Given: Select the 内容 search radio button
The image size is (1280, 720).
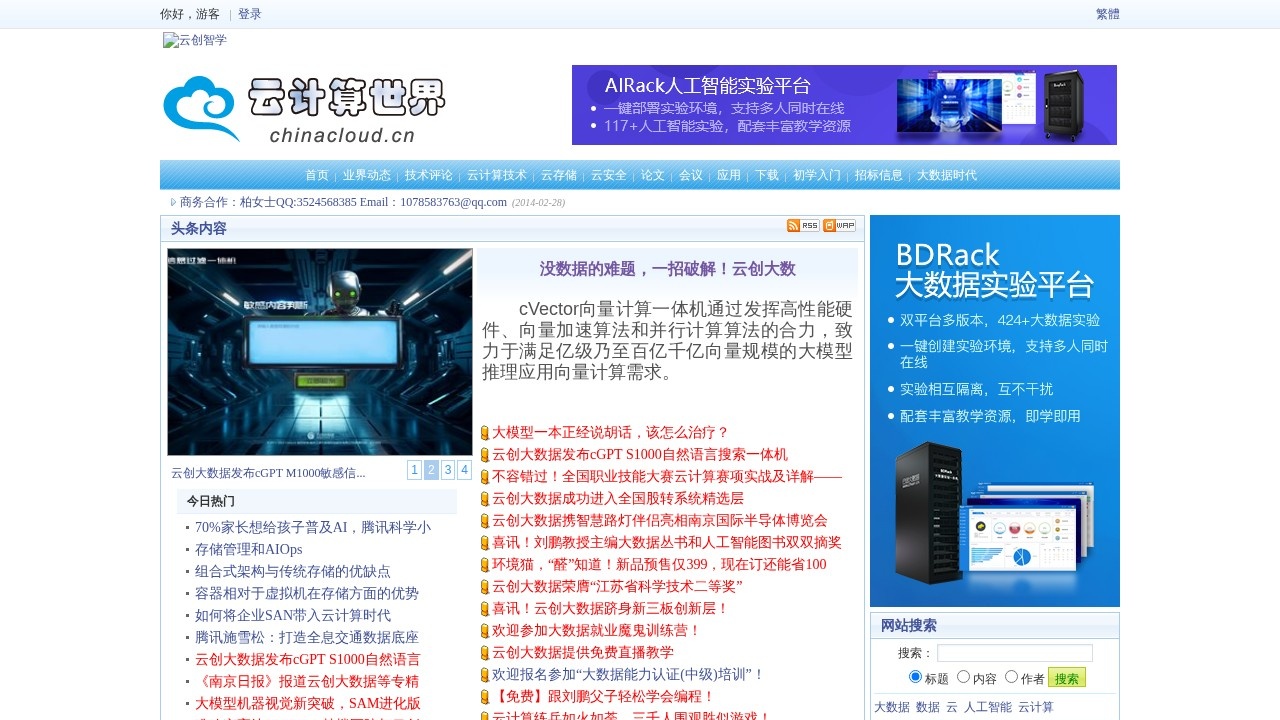Looking at the screenshot, I should tap(962, 676).
